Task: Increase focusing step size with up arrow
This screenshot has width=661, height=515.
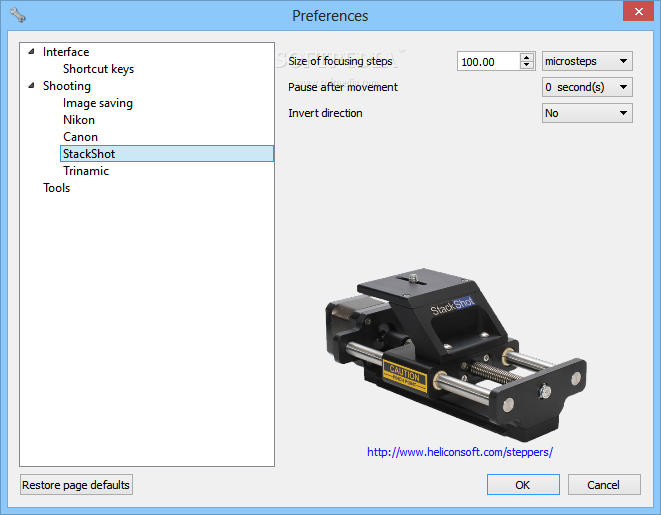Action: (527, 57)
